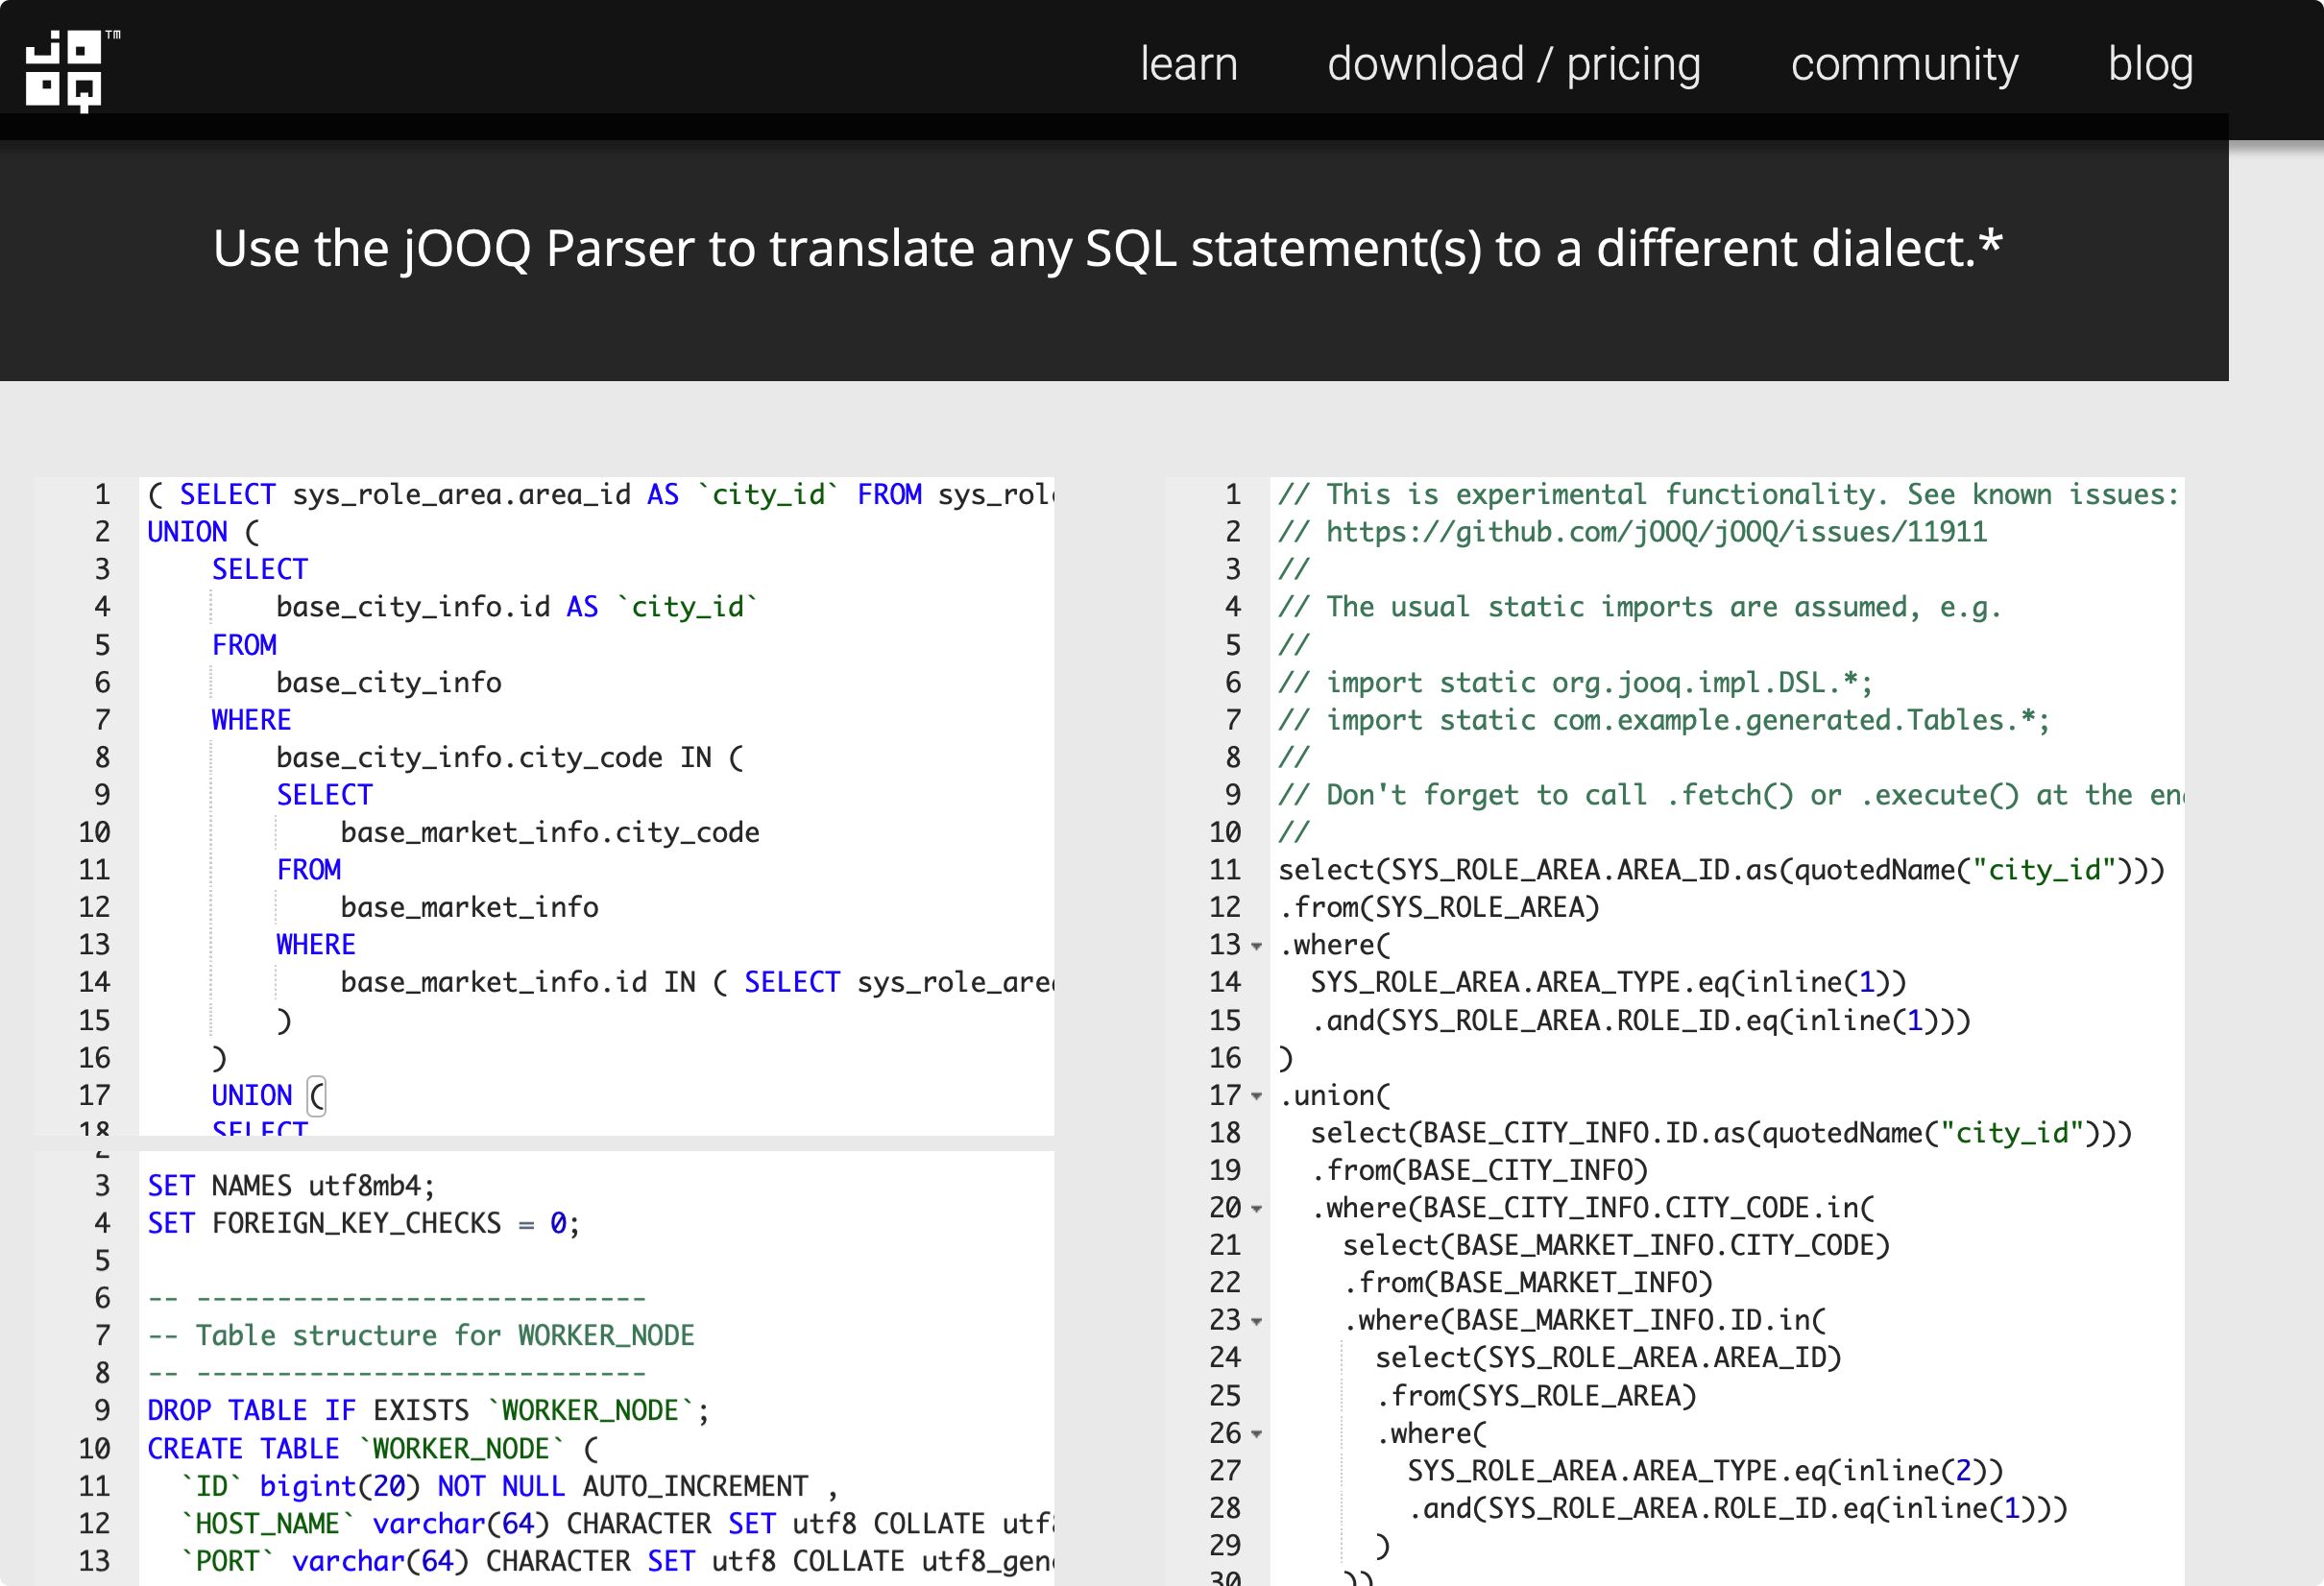Viewport: 2324px width, 1586px height.
Task: Click the base_city_info table name on line 6
Action: click(x=388, y=683)
